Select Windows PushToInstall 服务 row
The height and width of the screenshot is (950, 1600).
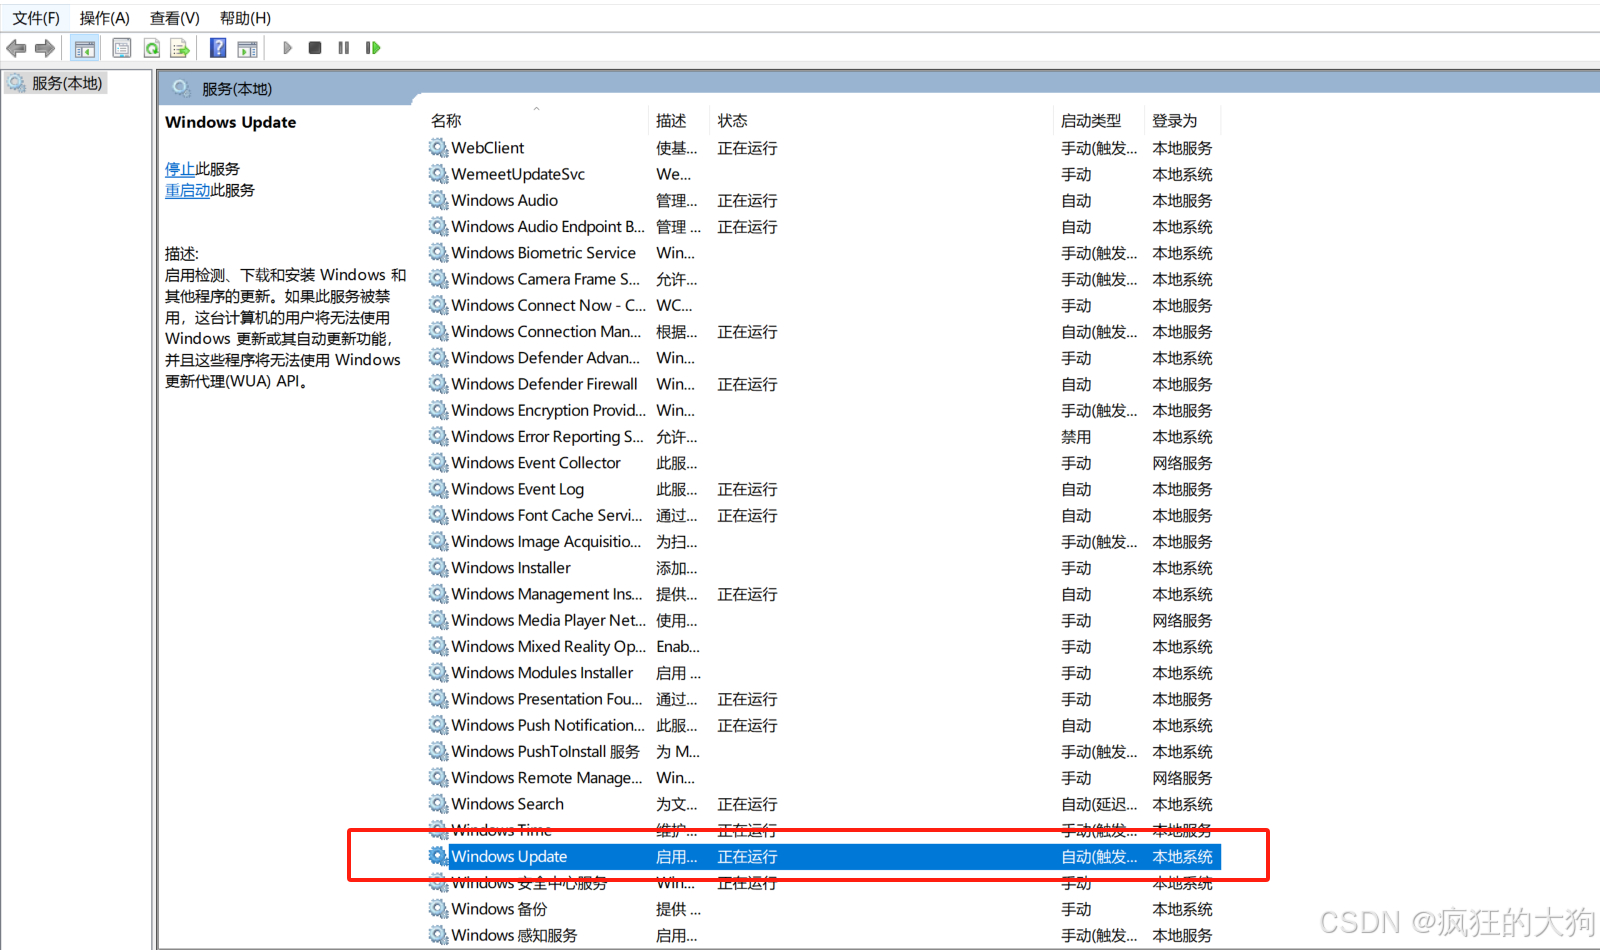[x=824, y=751]
